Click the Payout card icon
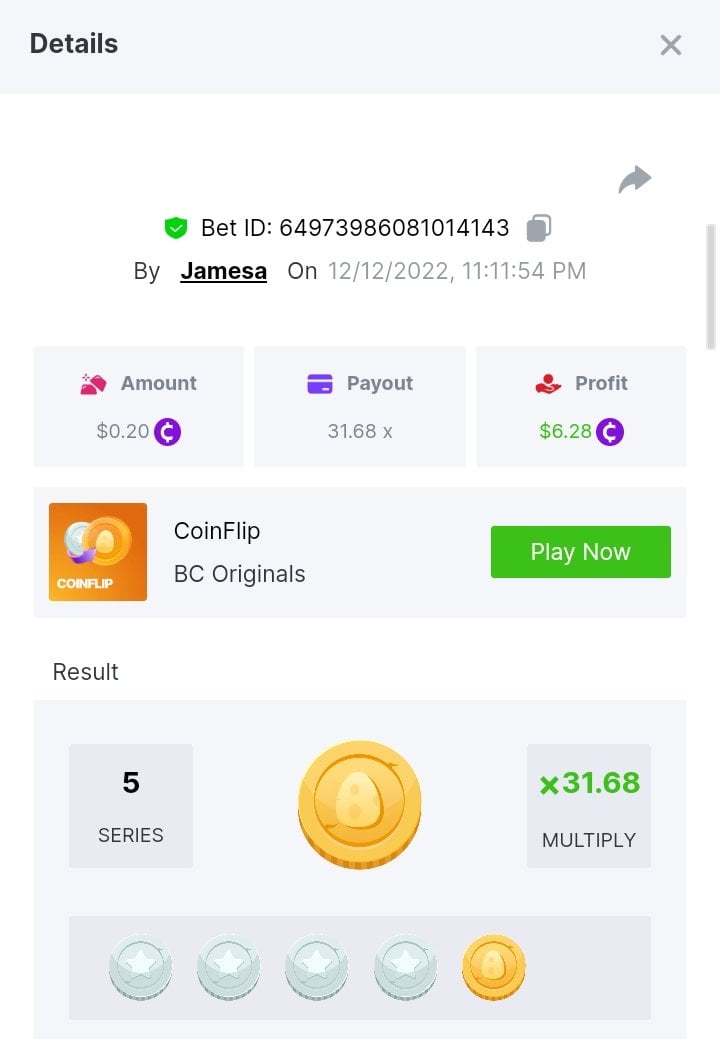 pyautogui.click(x=320, y=384)
